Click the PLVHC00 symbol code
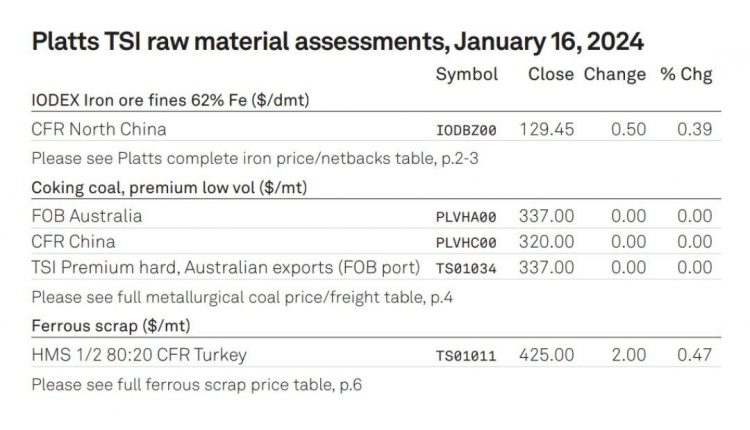 [467, 242]
